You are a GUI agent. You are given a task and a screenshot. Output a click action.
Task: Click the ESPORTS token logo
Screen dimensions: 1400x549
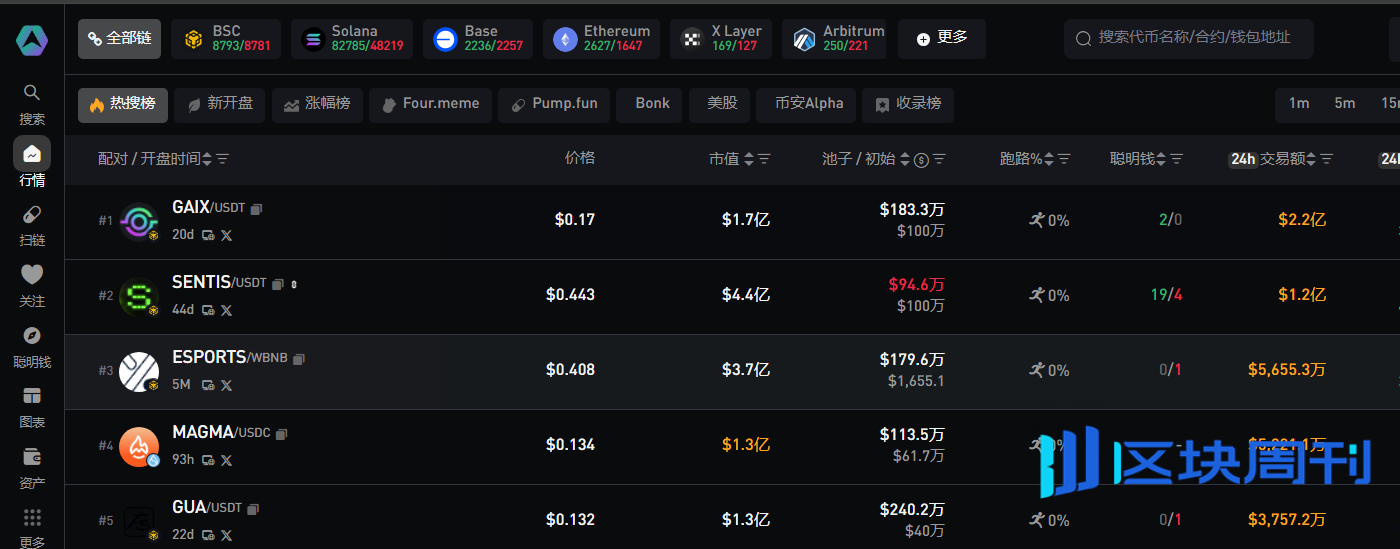(x=139, y=372)
